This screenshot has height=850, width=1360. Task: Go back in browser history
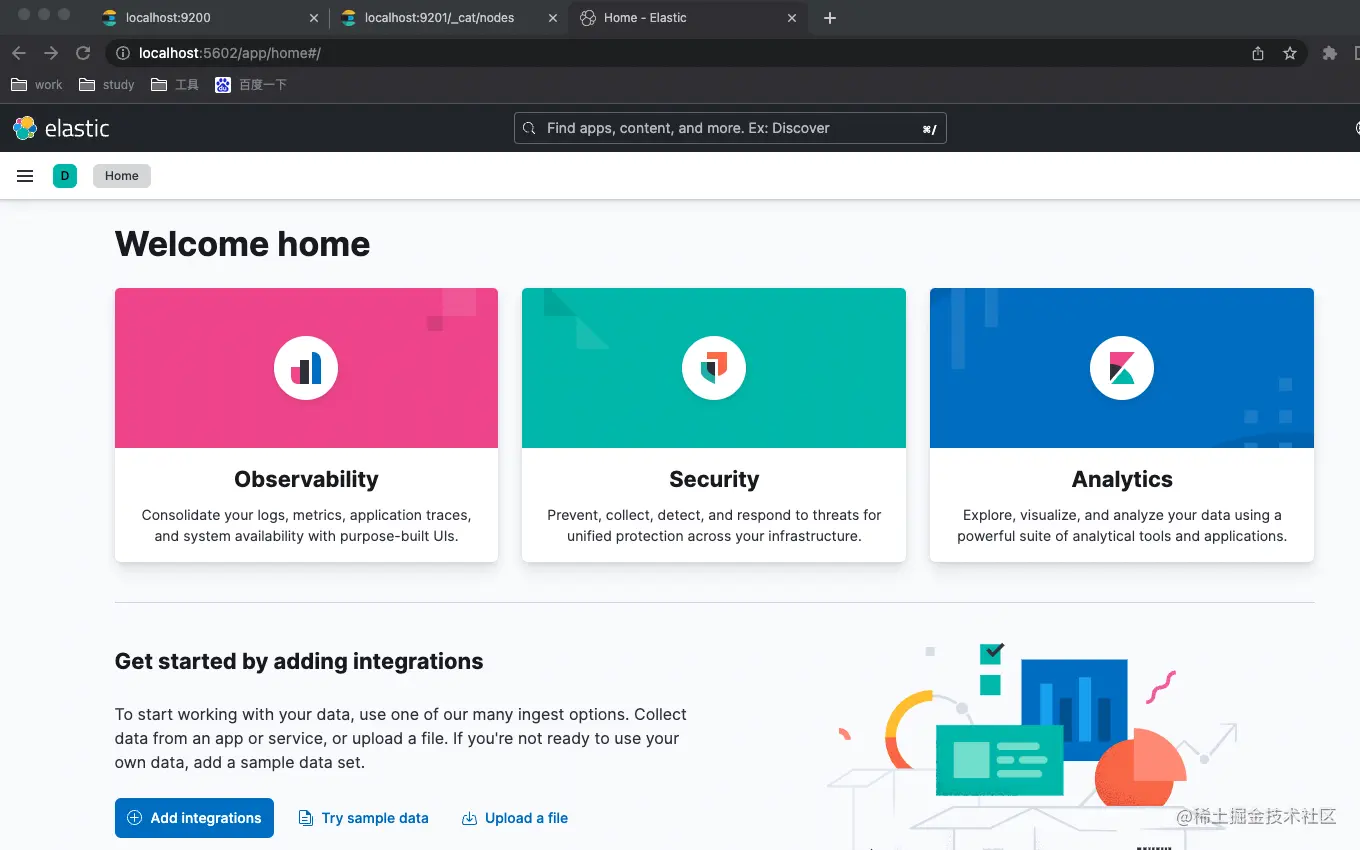[x=19, y=53]
